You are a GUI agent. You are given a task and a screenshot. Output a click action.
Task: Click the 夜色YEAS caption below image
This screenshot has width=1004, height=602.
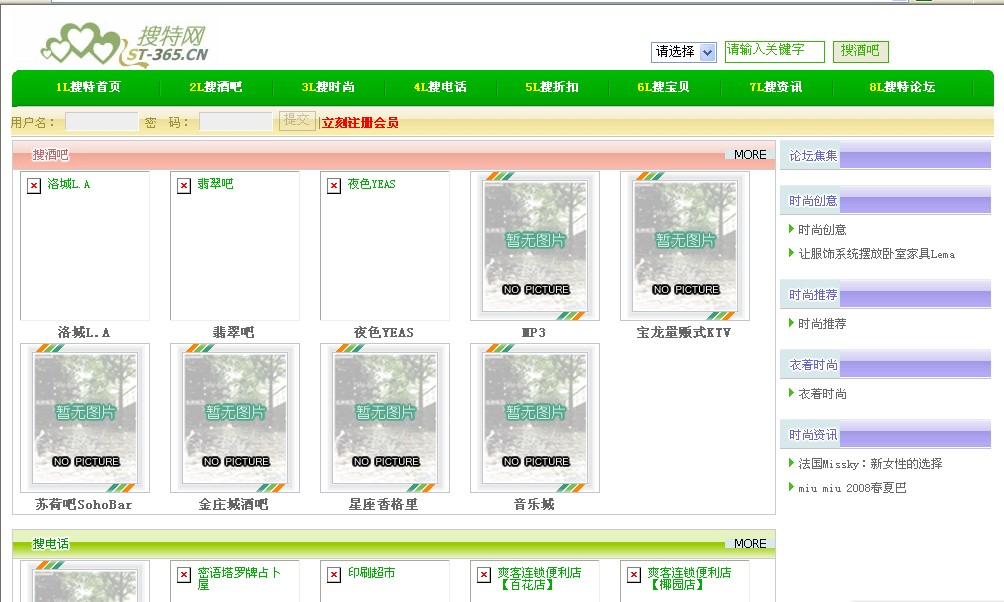point(384,332)
